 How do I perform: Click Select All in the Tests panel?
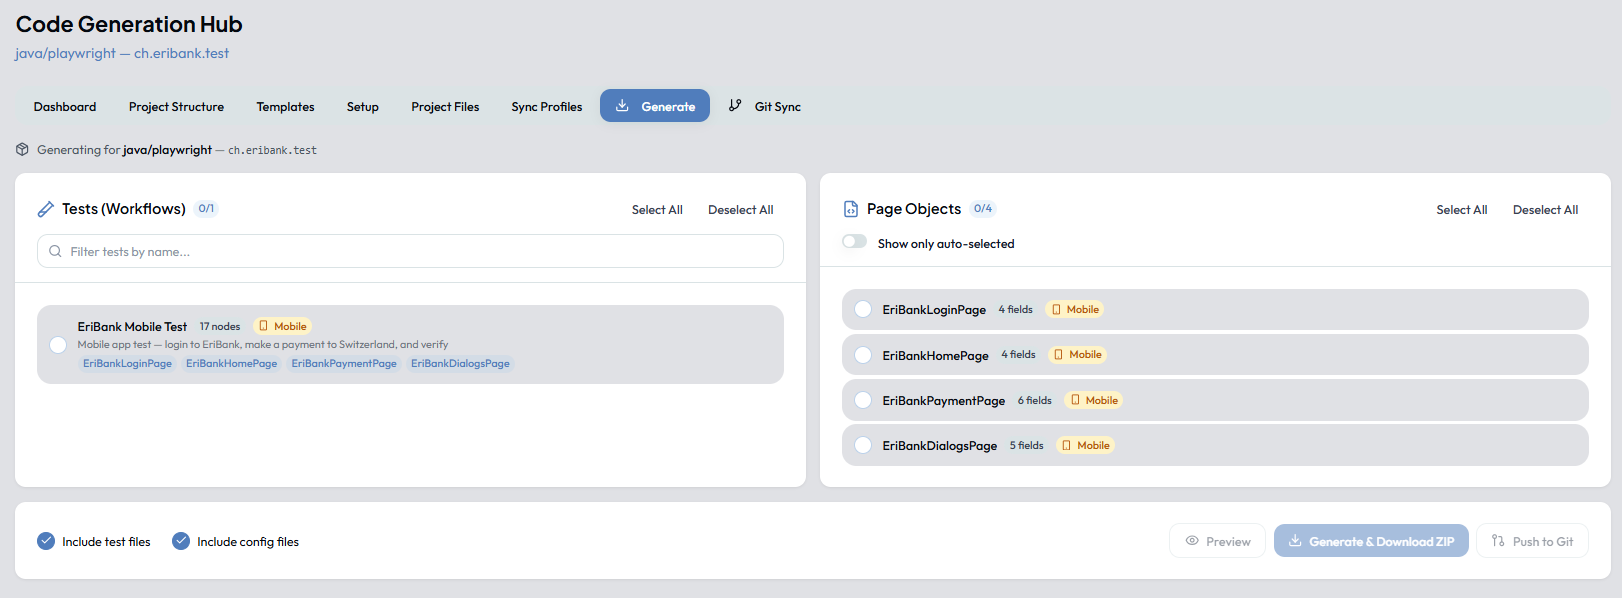[657, 210]
